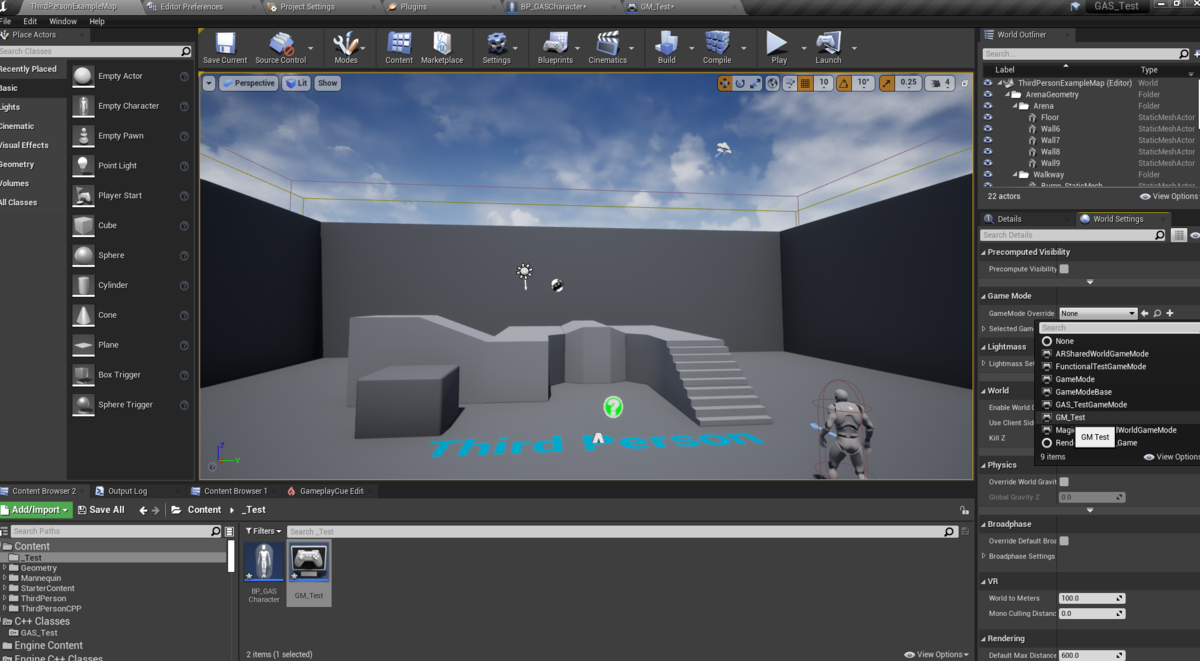Toggle visibility of Wall9 in World Outliner
This screenshot has height=661, width=1200.
(988, 163)
